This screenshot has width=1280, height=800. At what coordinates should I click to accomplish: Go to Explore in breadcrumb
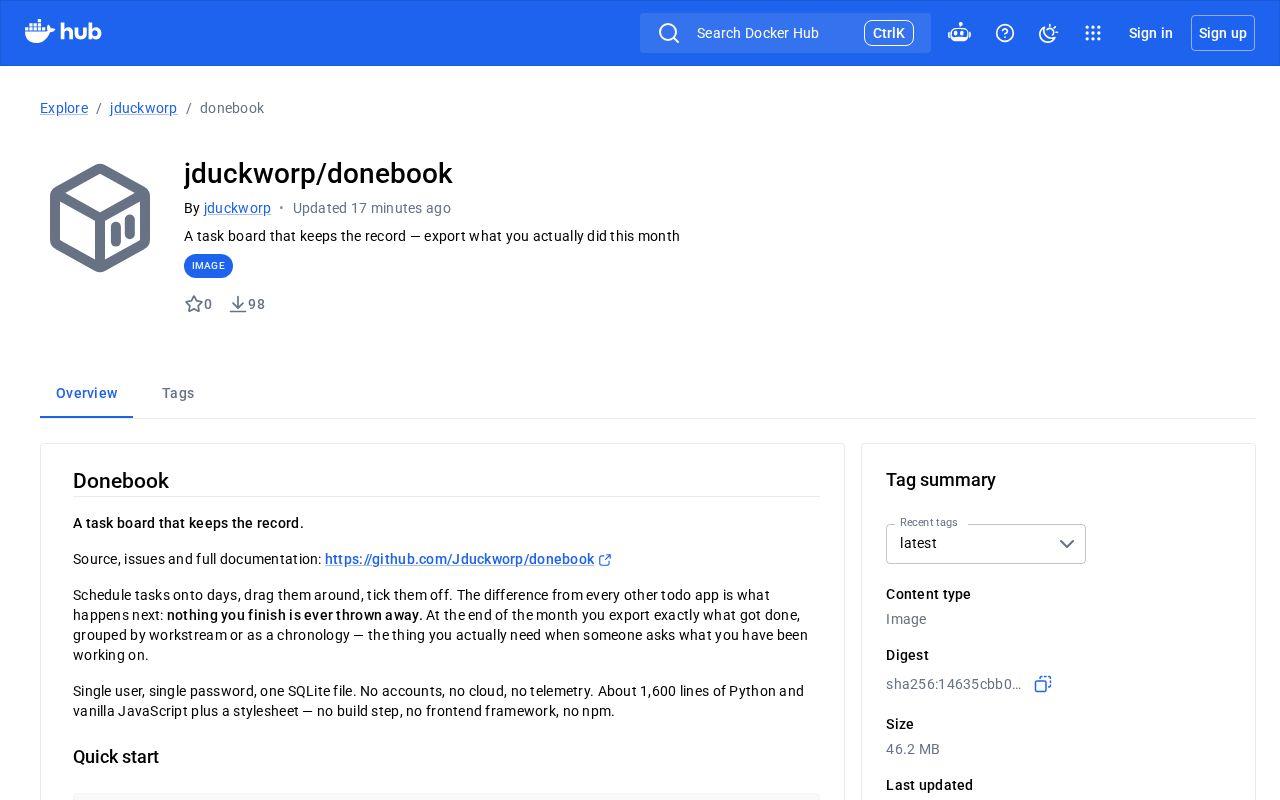click(x=64, y=108)
